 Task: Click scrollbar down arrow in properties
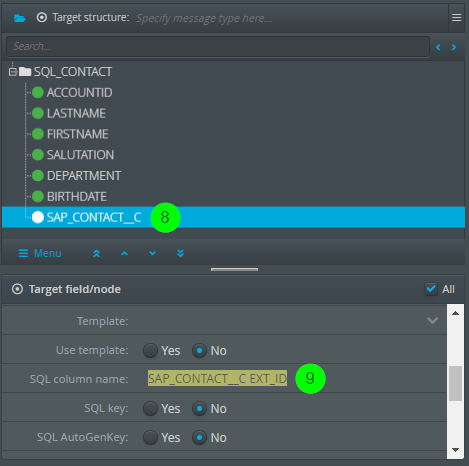point(455,450)
